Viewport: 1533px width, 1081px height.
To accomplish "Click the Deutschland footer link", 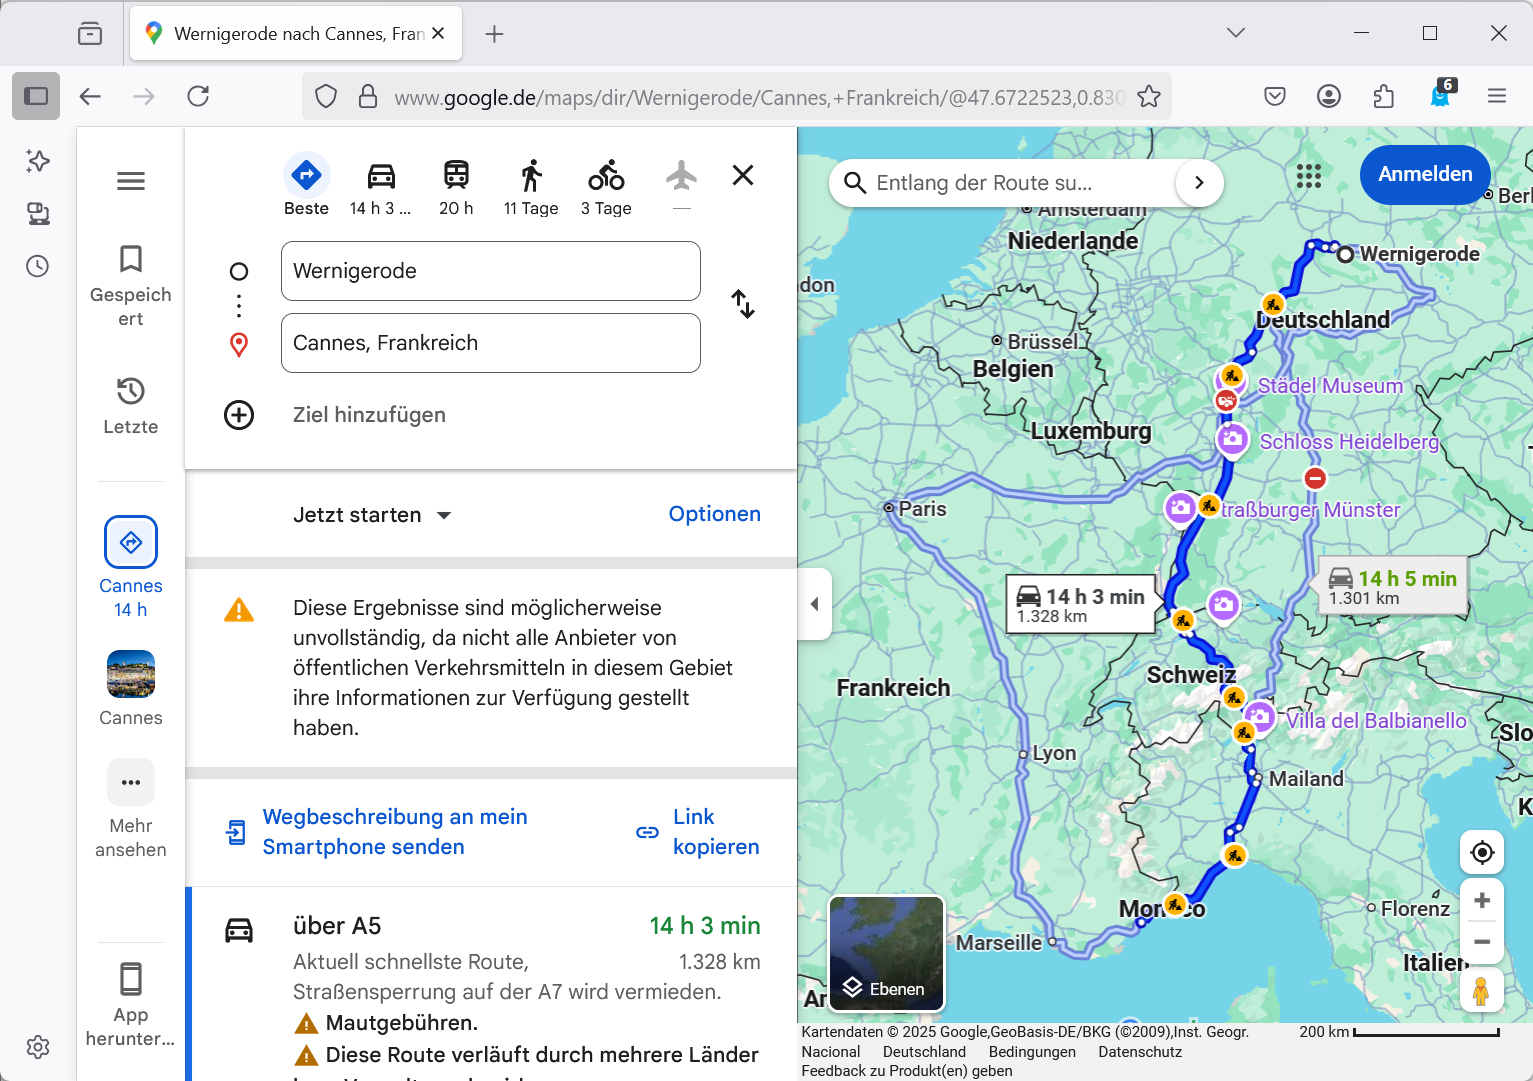I will tap(924, 1052).
